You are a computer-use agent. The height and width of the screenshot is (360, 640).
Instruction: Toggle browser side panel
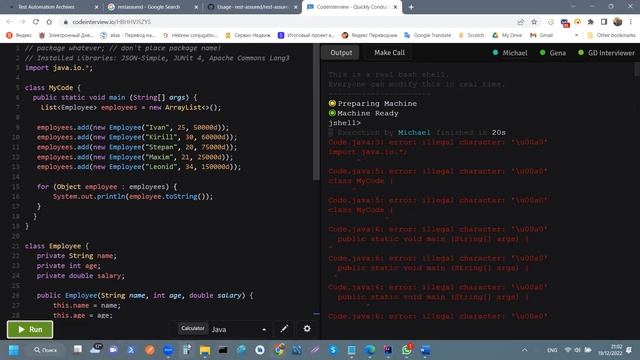tap(604, 22)
